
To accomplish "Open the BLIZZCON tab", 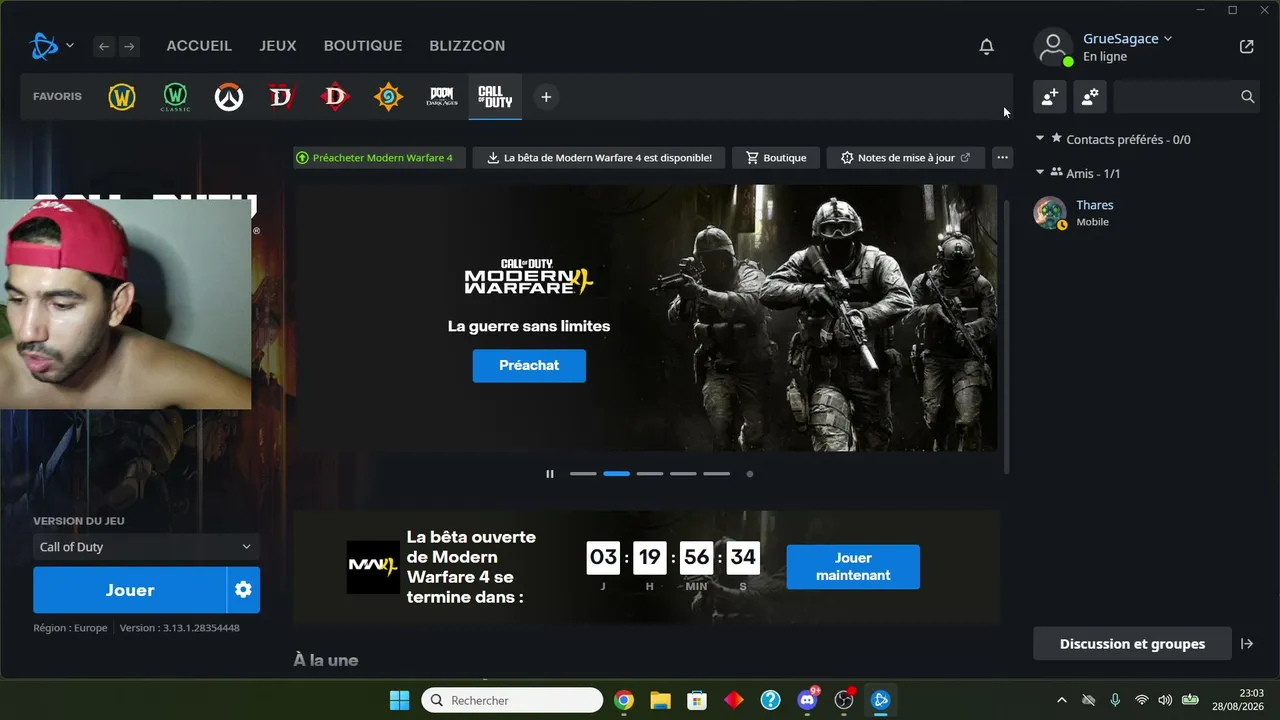I will (x=467, y=46).
